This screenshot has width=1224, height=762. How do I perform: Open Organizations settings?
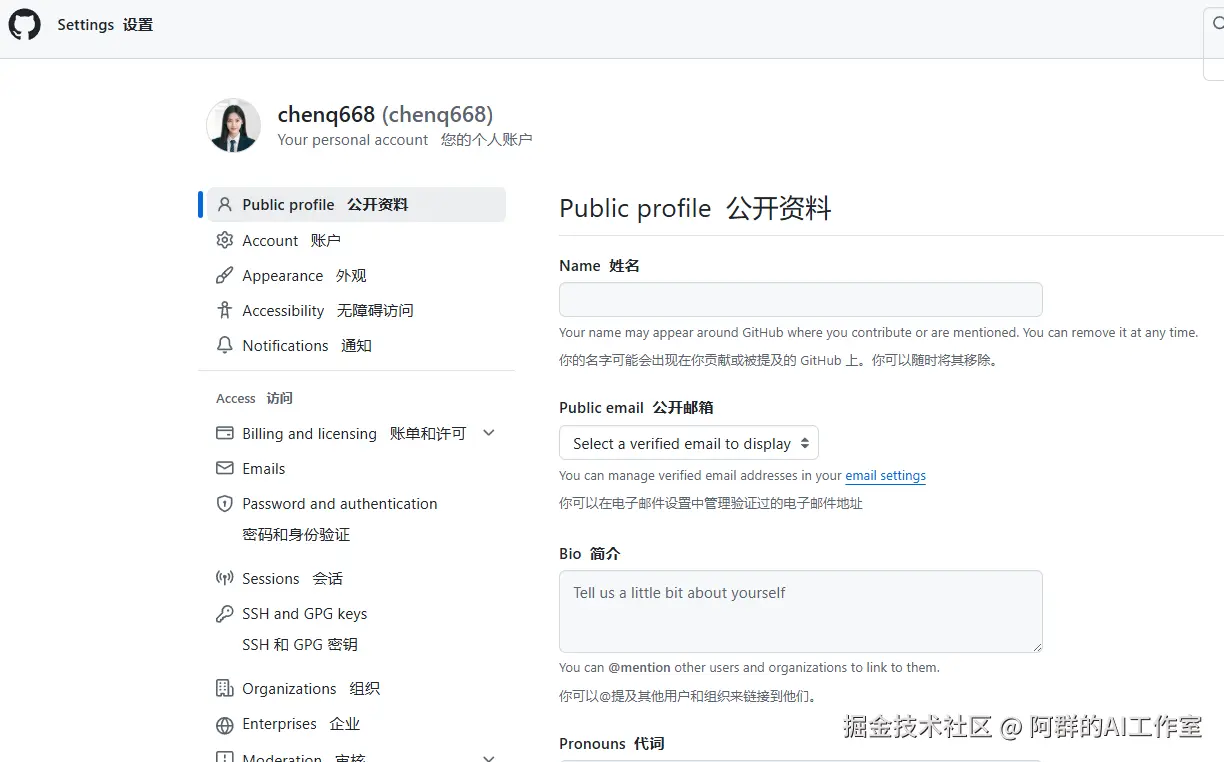310,688
